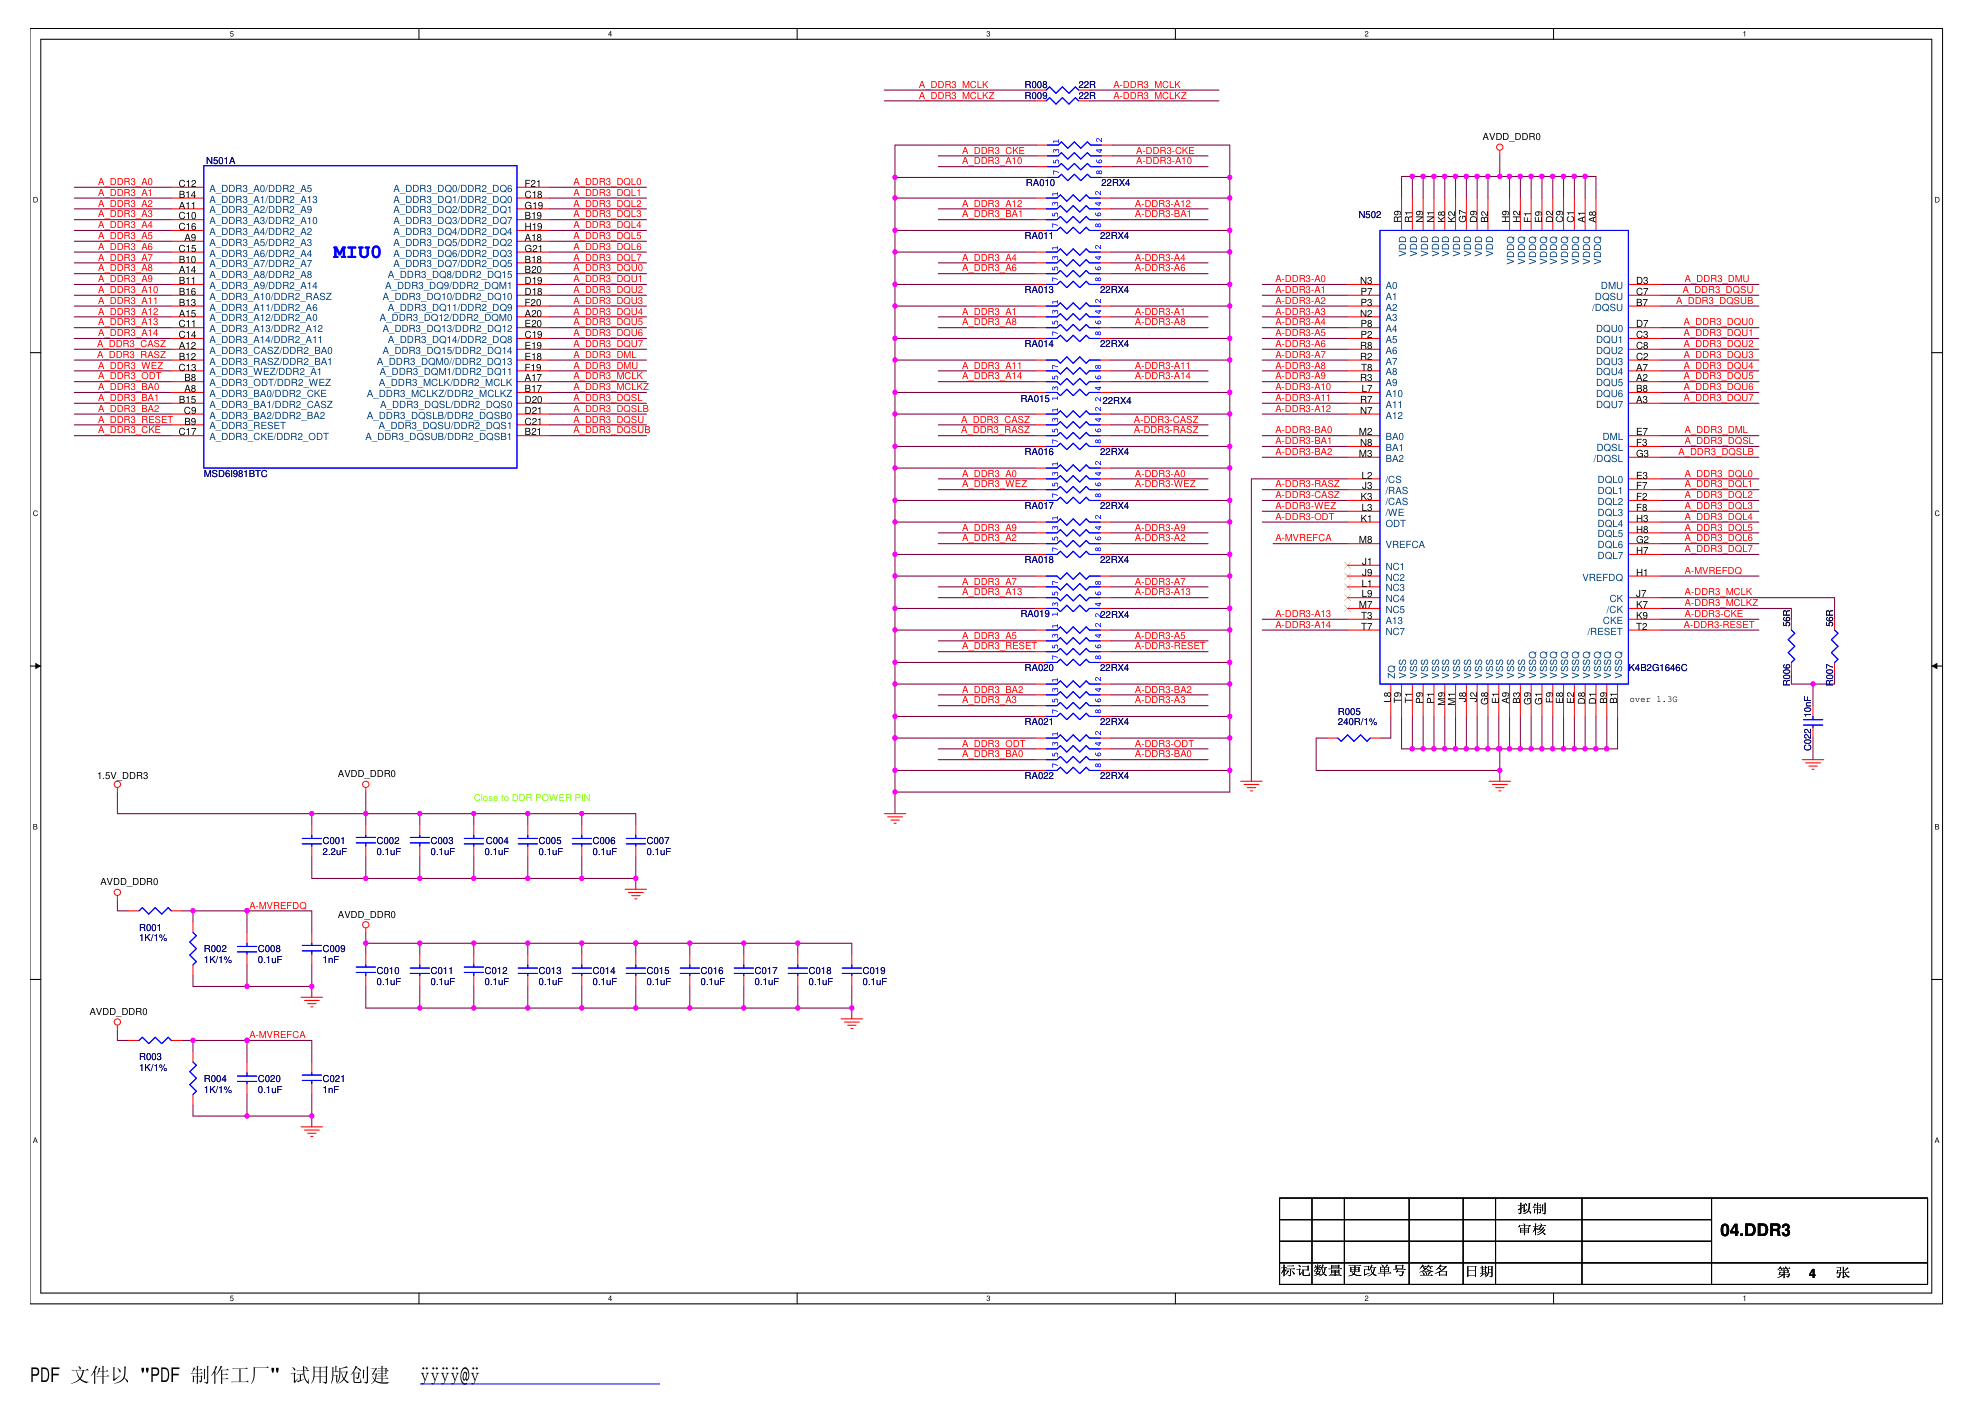This screenshot has width=1984, height=1402.
Task: Click capacitor C022 10nF label
Action: point(1807,724)
